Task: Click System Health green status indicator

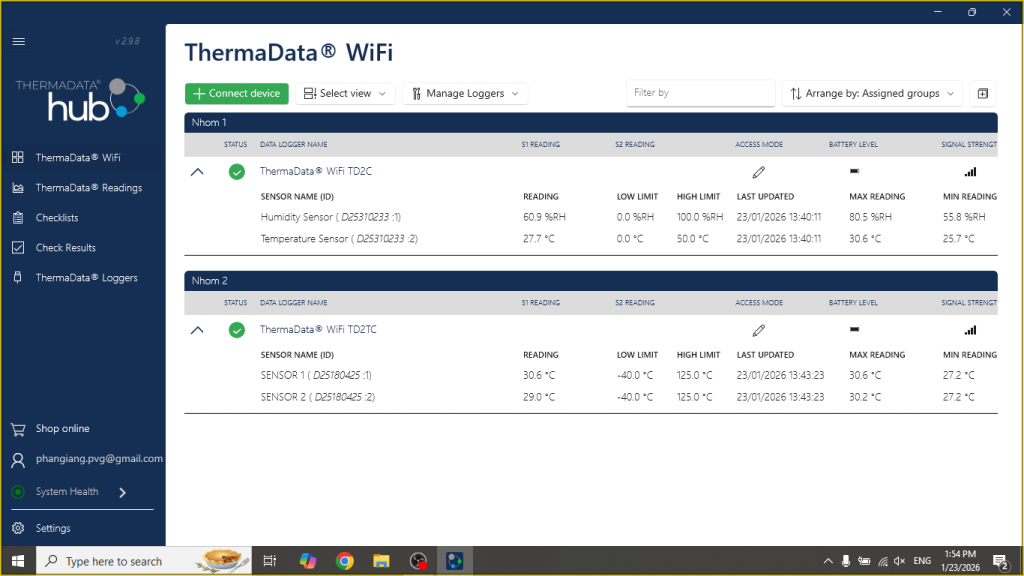Action: (x=18, y=492)
